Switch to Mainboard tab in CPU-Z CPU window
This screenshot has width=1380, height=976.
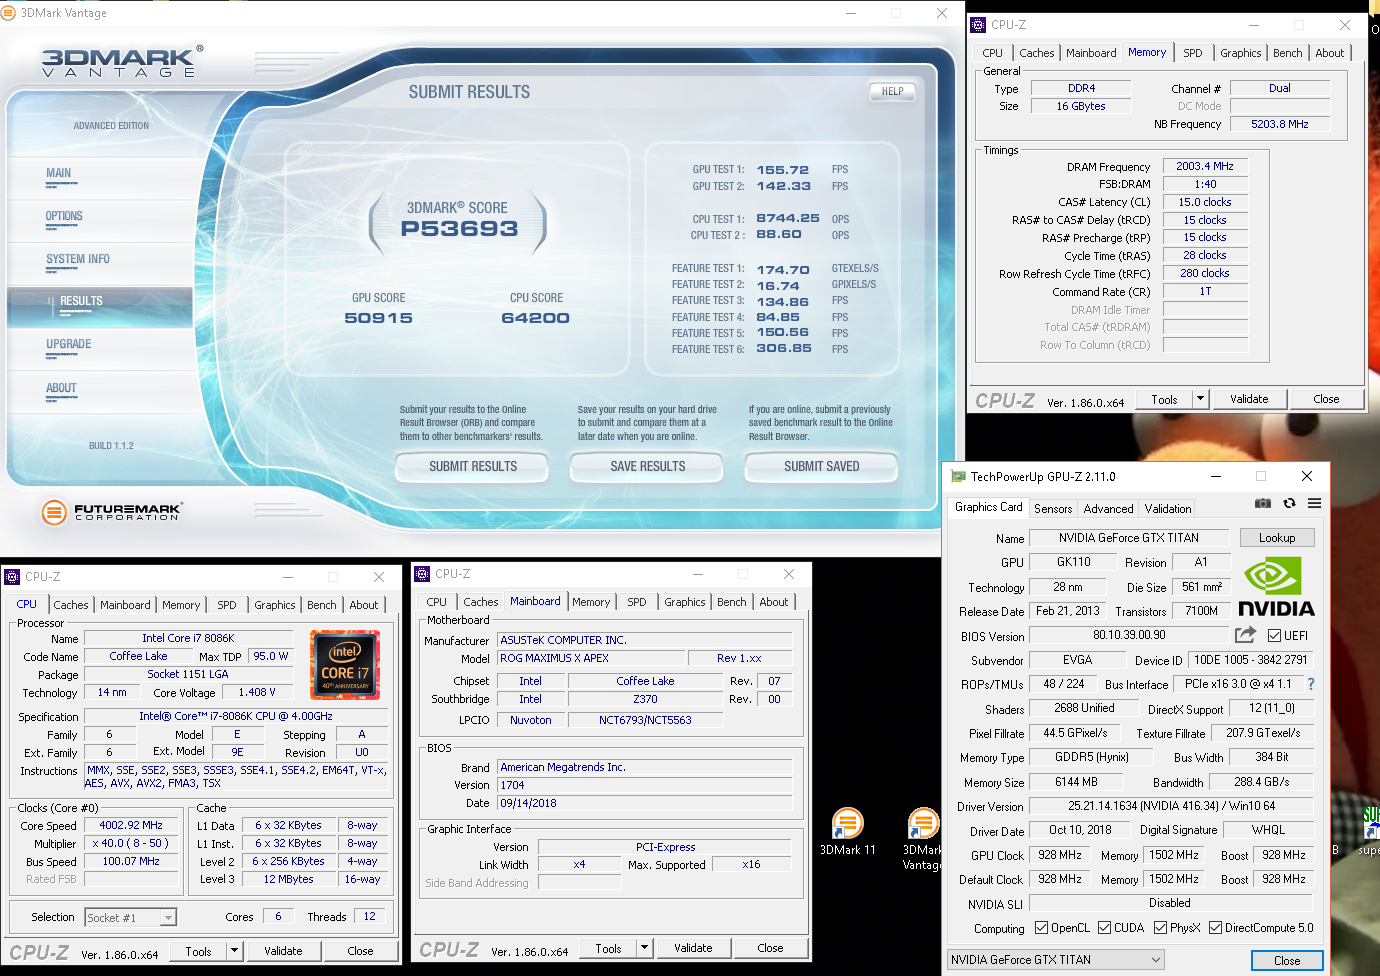tap(125, 605)
